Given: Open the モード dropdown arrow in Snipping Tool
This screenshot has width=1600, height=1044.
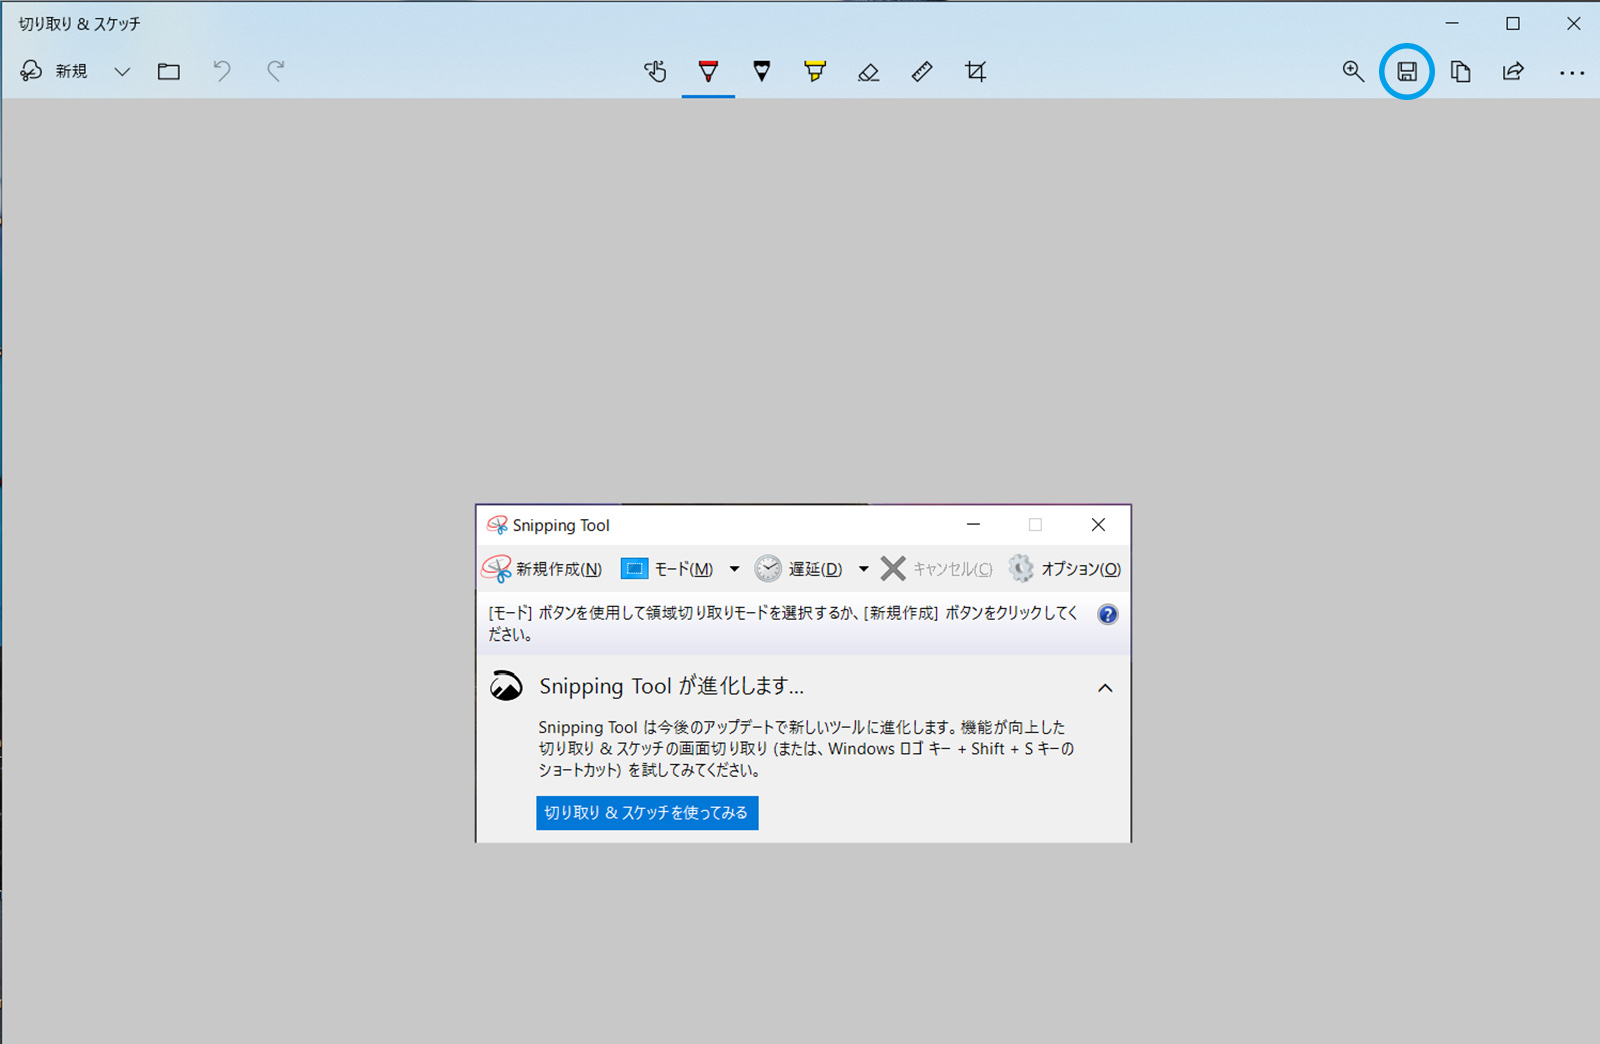Looking at the screenshot, I should pos(734,569).
